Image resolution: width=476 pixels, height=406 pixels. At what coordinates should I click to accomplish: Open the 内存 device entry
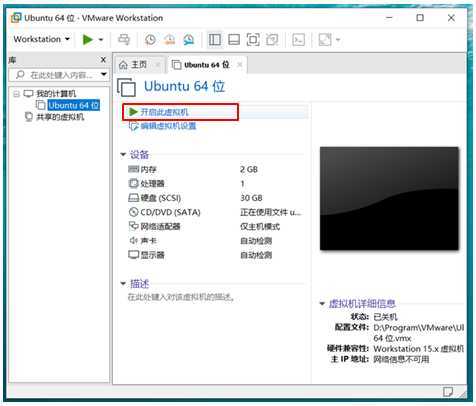pyautogui.click(x=148, y=169)
